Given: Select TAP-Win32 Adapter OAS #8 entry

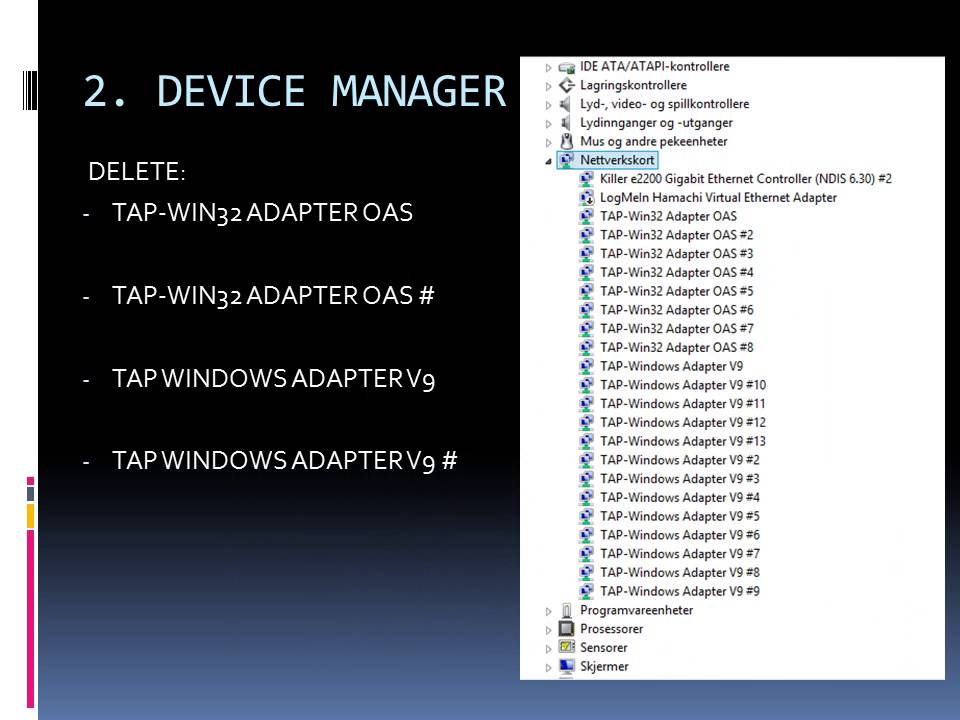Looking at the screenshot, I should (x=677, y=347).
